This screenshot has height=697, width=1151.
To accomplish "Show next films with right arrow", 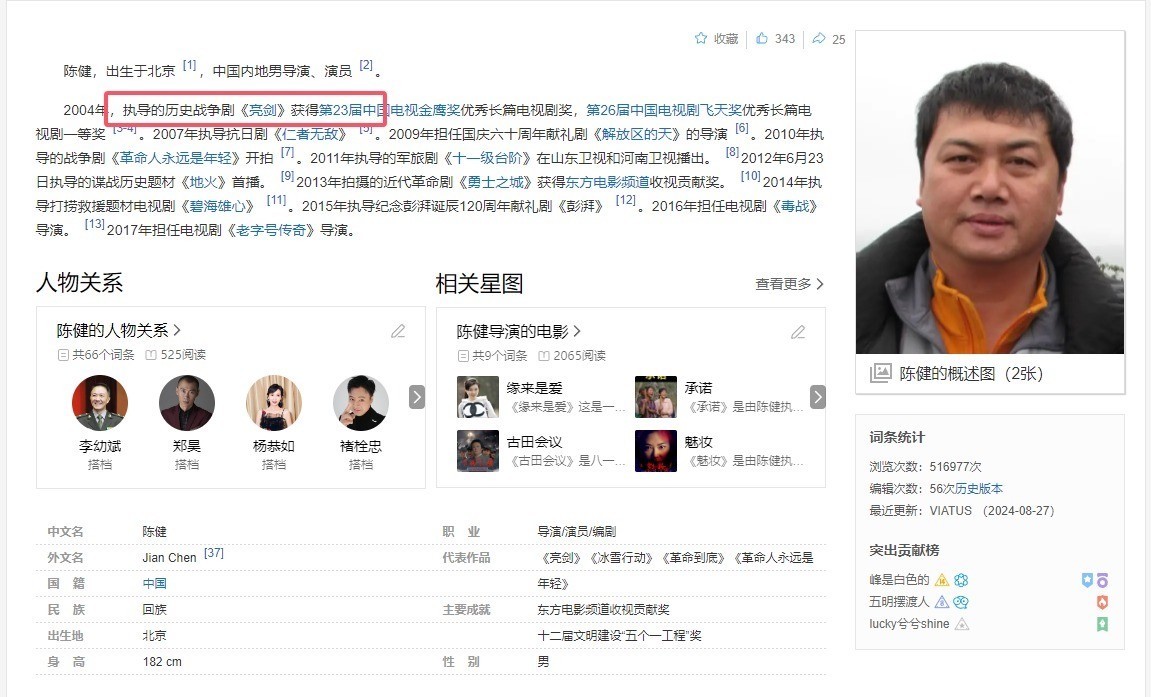I will pyautogui.click(x=817, y=397).
